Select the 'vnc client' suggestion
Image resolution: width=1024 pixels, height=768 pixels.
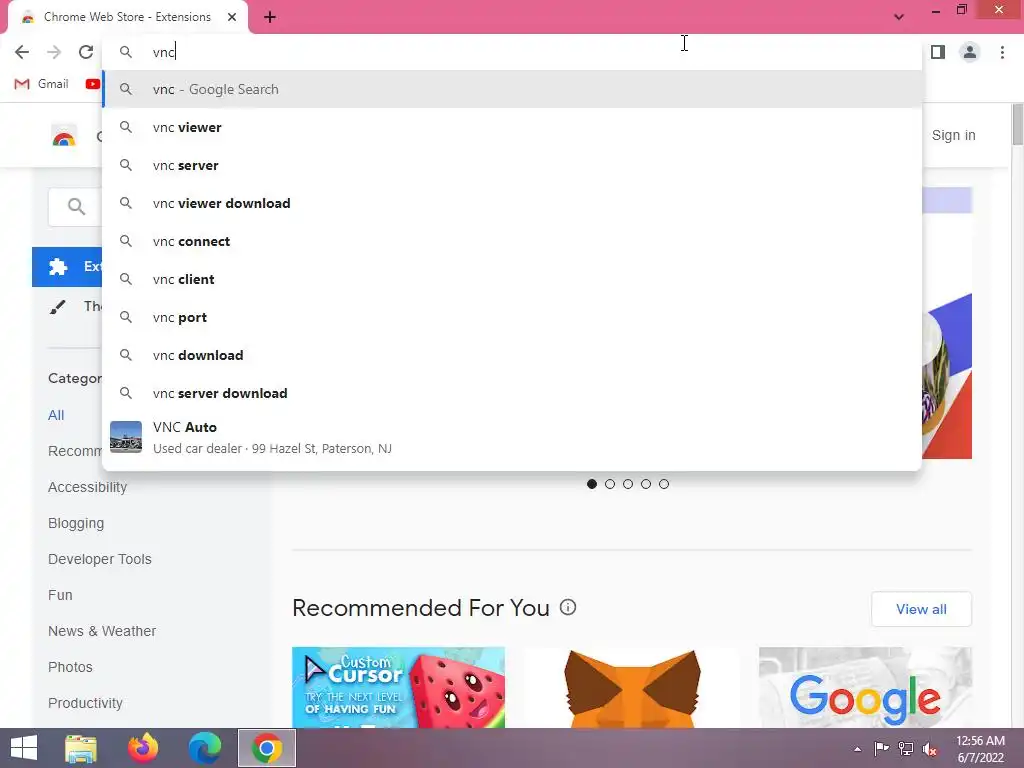pos(512,279)
